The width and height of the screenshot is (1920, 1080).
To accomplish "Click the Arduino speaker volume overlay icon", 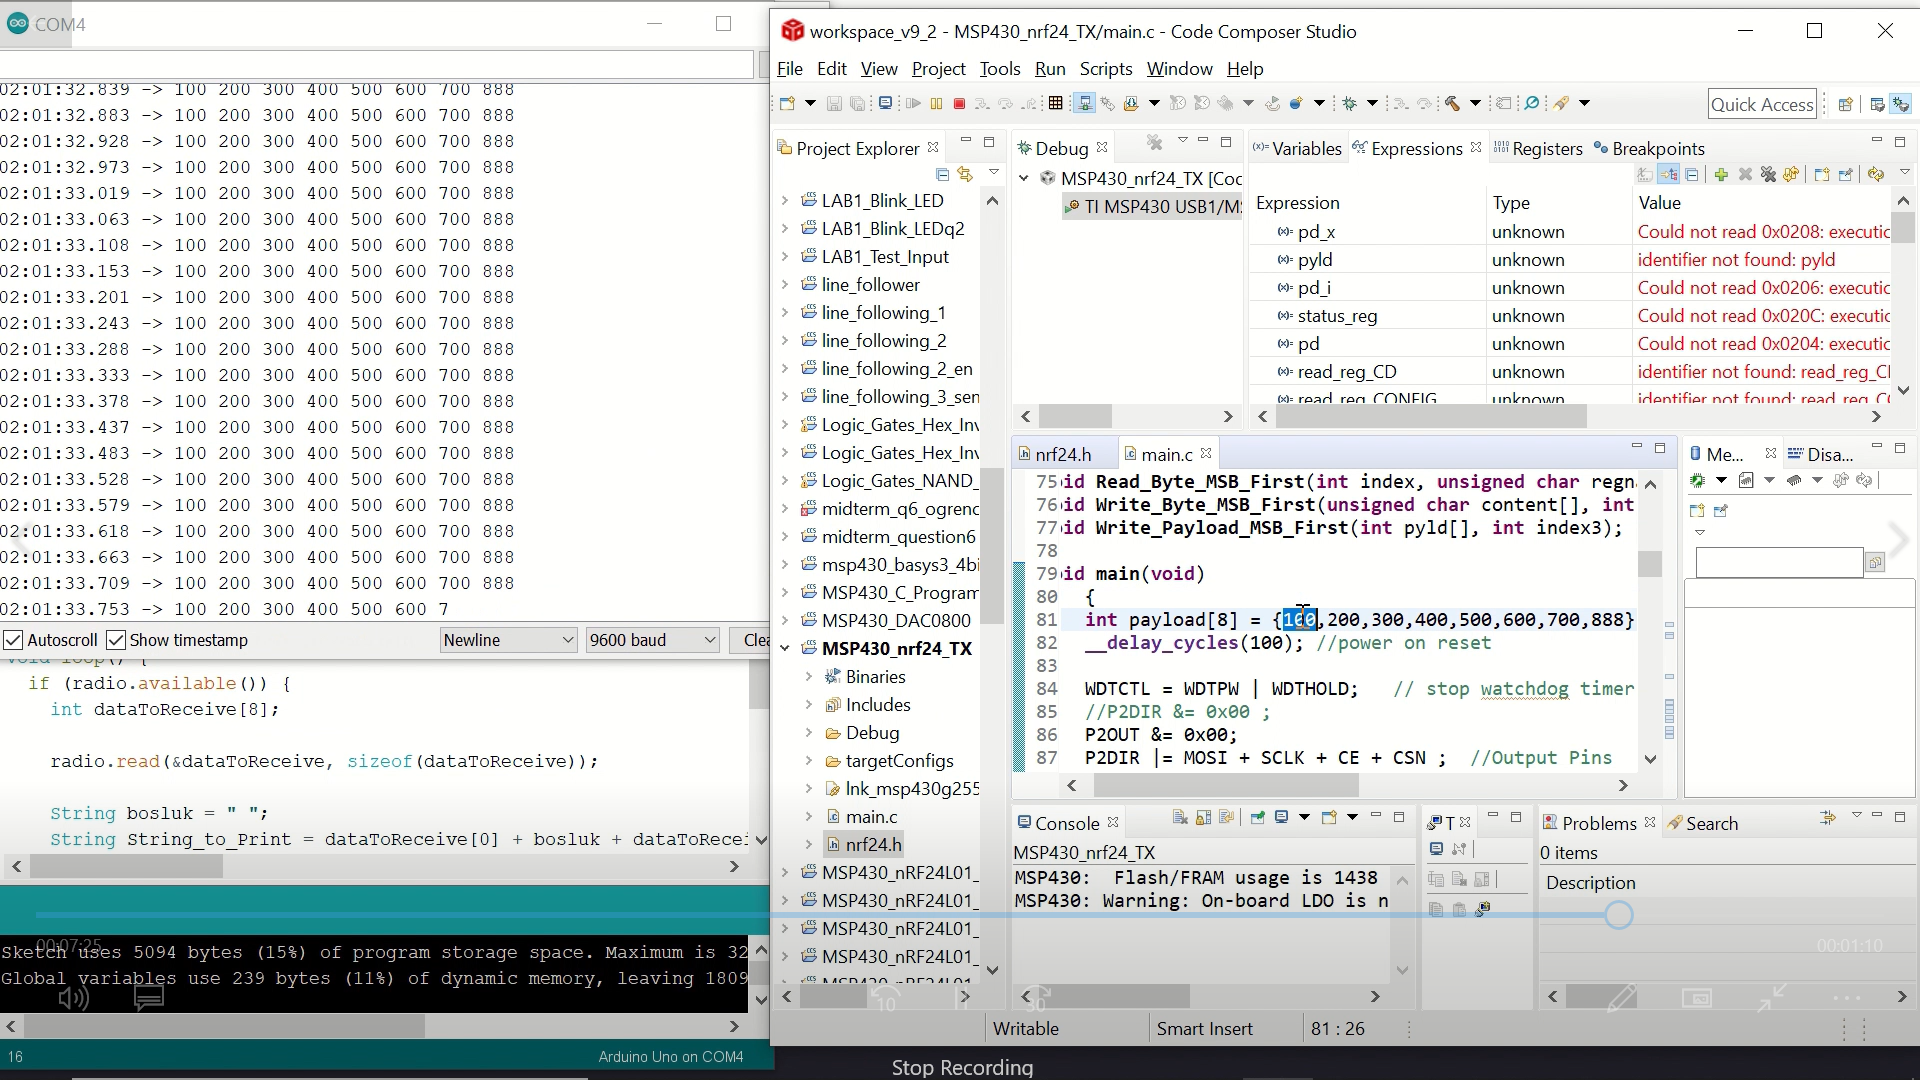I will [x=73, y=997].
